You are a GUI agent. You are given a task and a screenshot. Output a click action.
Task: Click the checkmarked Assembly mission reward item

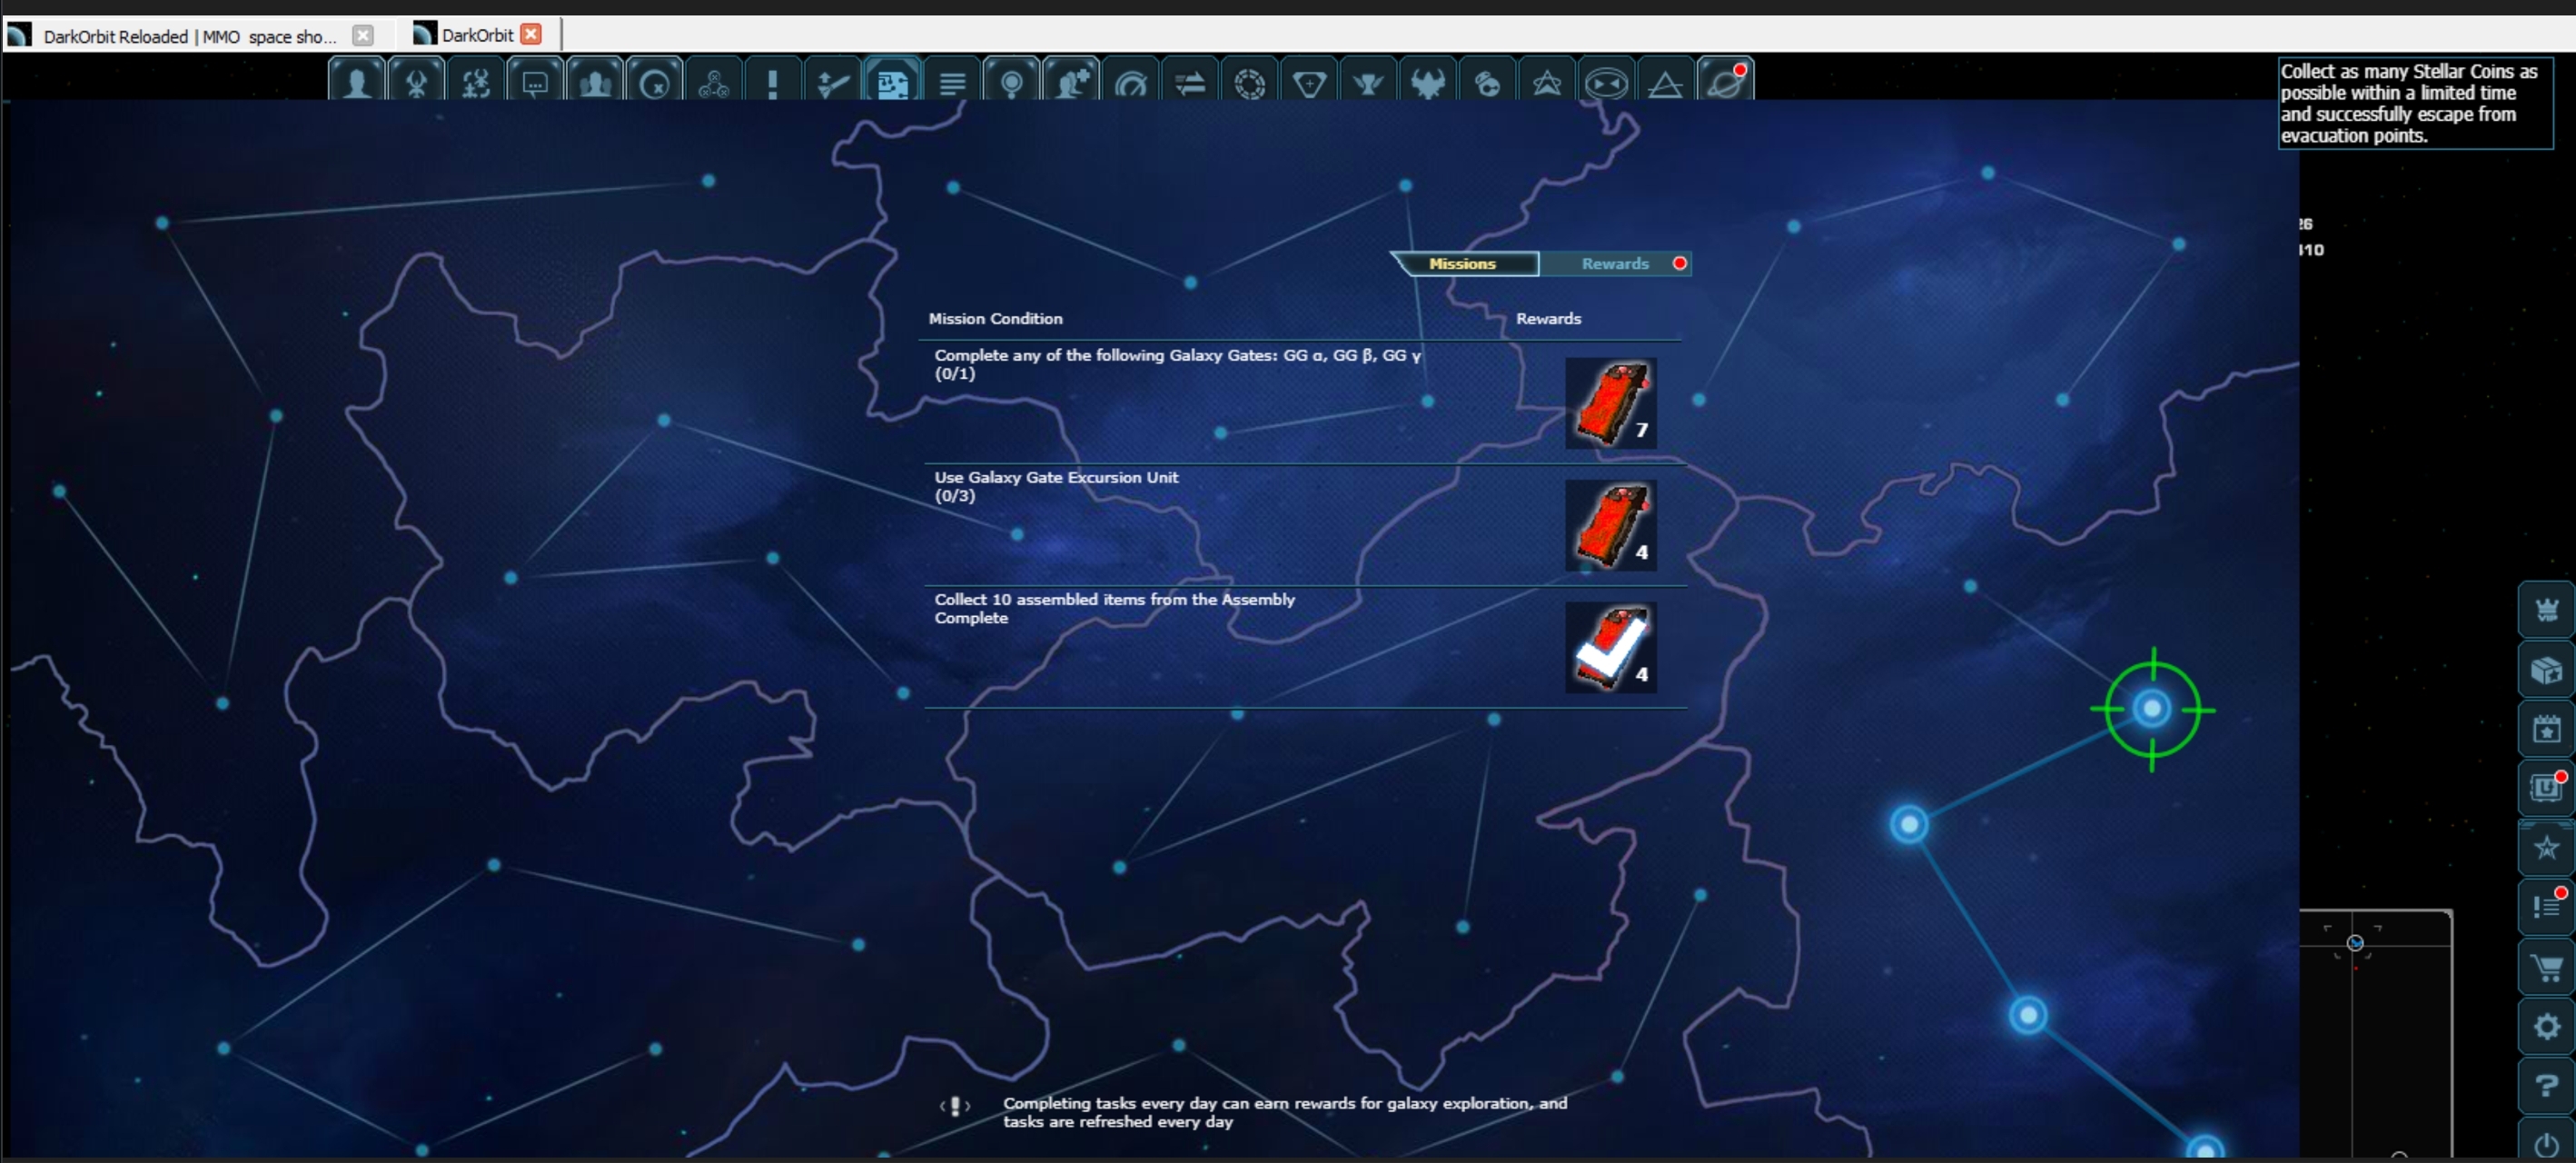pyautogui.click(x=1610, y=647)
